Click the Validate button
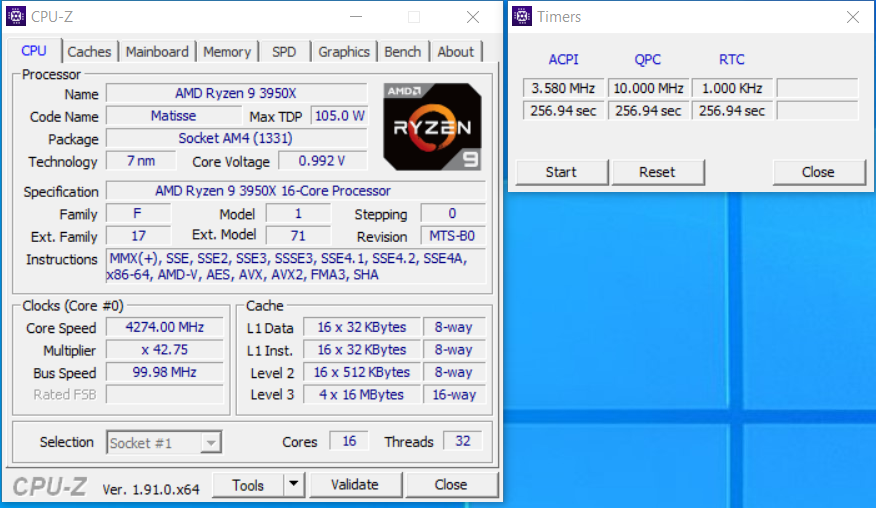The height and width of the screenshot is (508, 876). click(355, 485)
